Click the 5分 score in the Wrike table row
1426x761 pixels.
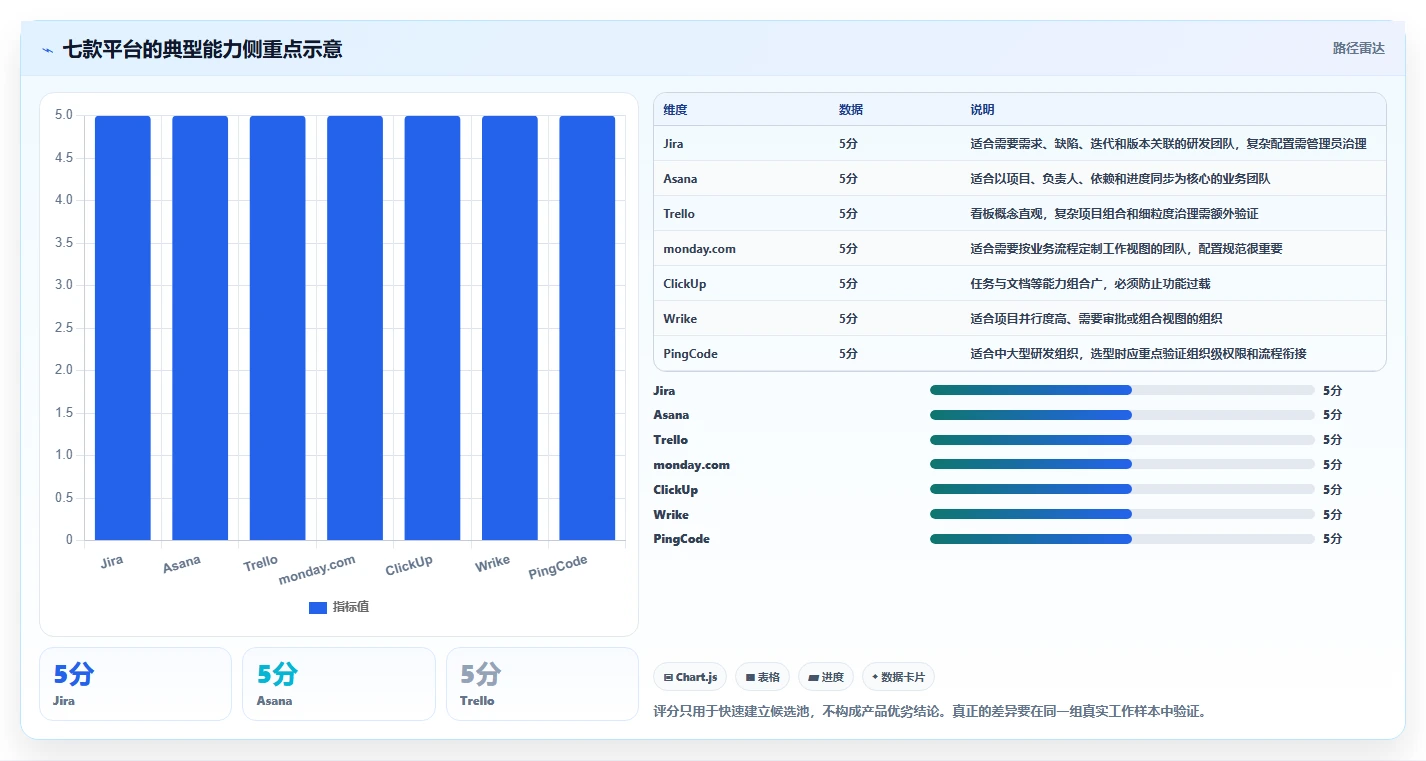click(848, 319)
